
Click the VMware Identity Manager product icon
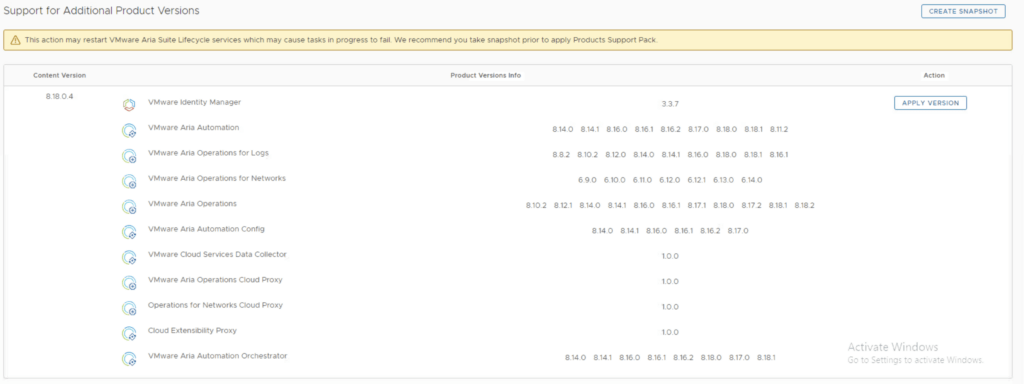[x=129, y=104]
